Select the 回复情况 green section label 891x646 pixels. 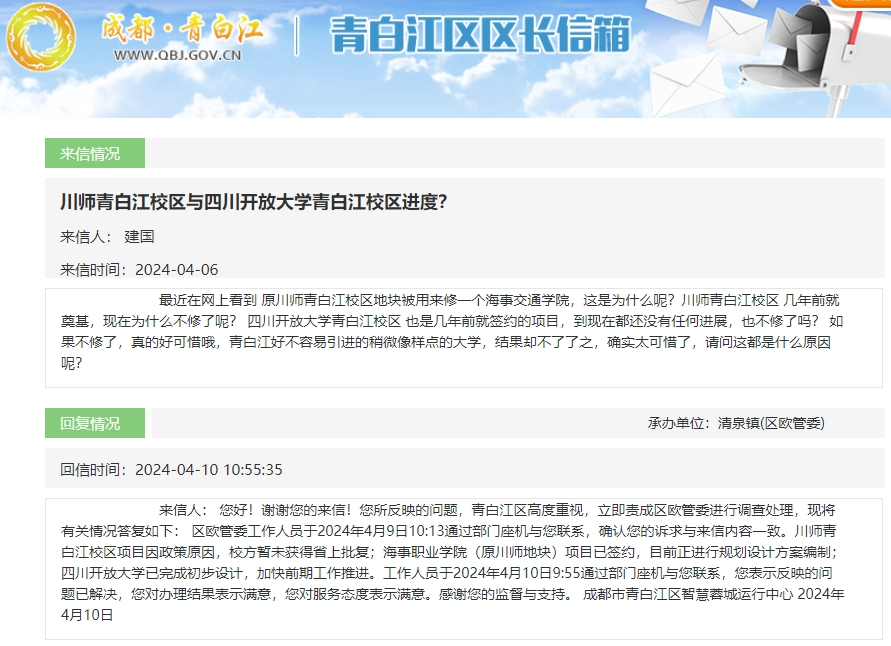pyautogui.click(x=95, y=423)
